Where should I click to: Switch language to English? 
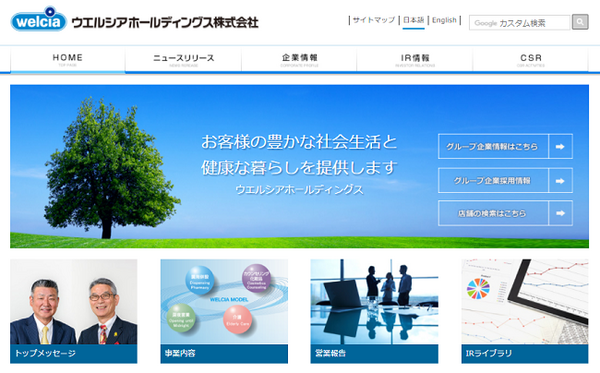pos(444,20)
